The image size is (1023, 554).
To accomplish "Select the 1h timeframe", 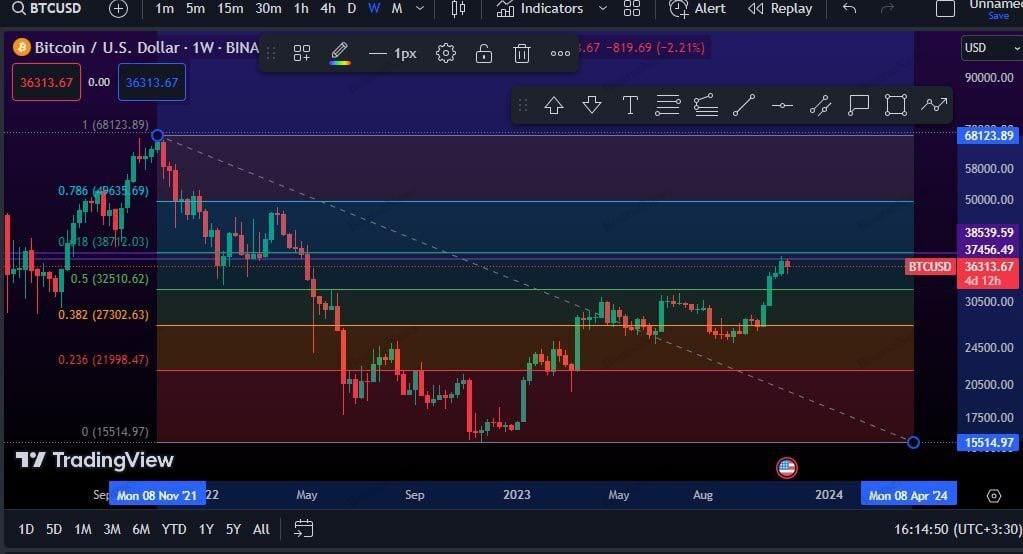I will point(301,8).
